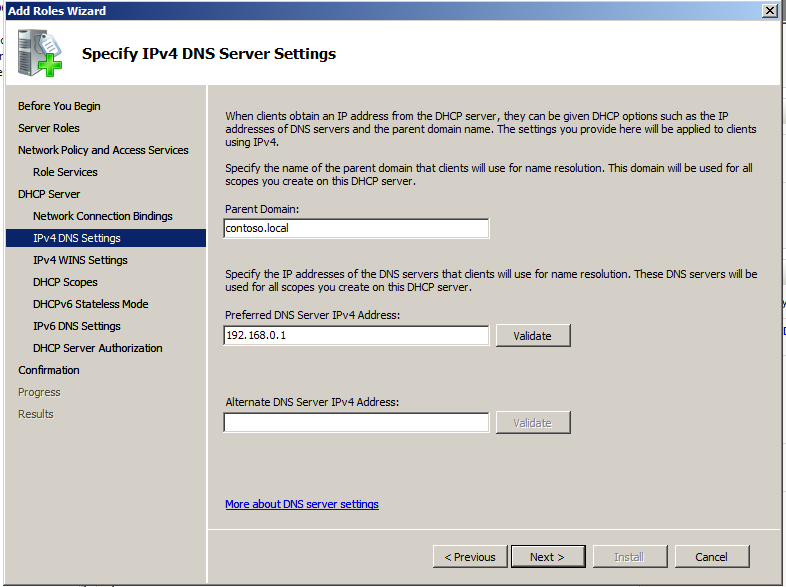Validate the preferred DNS server address
This screenshot has height=587, width=786.
click(x=533, y=336)
